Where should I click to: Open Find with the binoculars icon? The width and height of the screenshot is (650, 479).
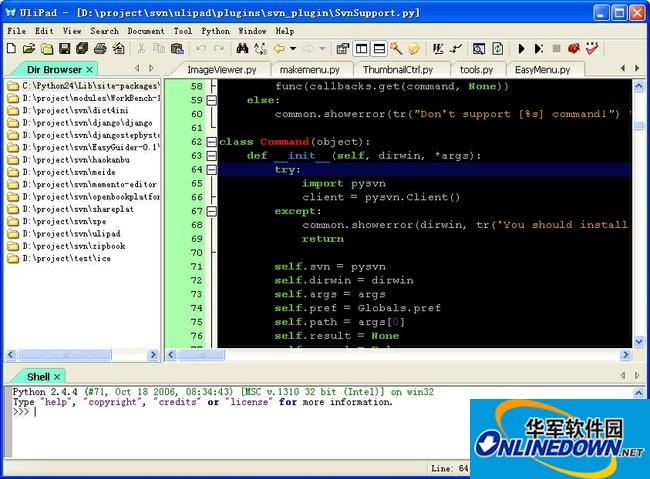[242, 49]
